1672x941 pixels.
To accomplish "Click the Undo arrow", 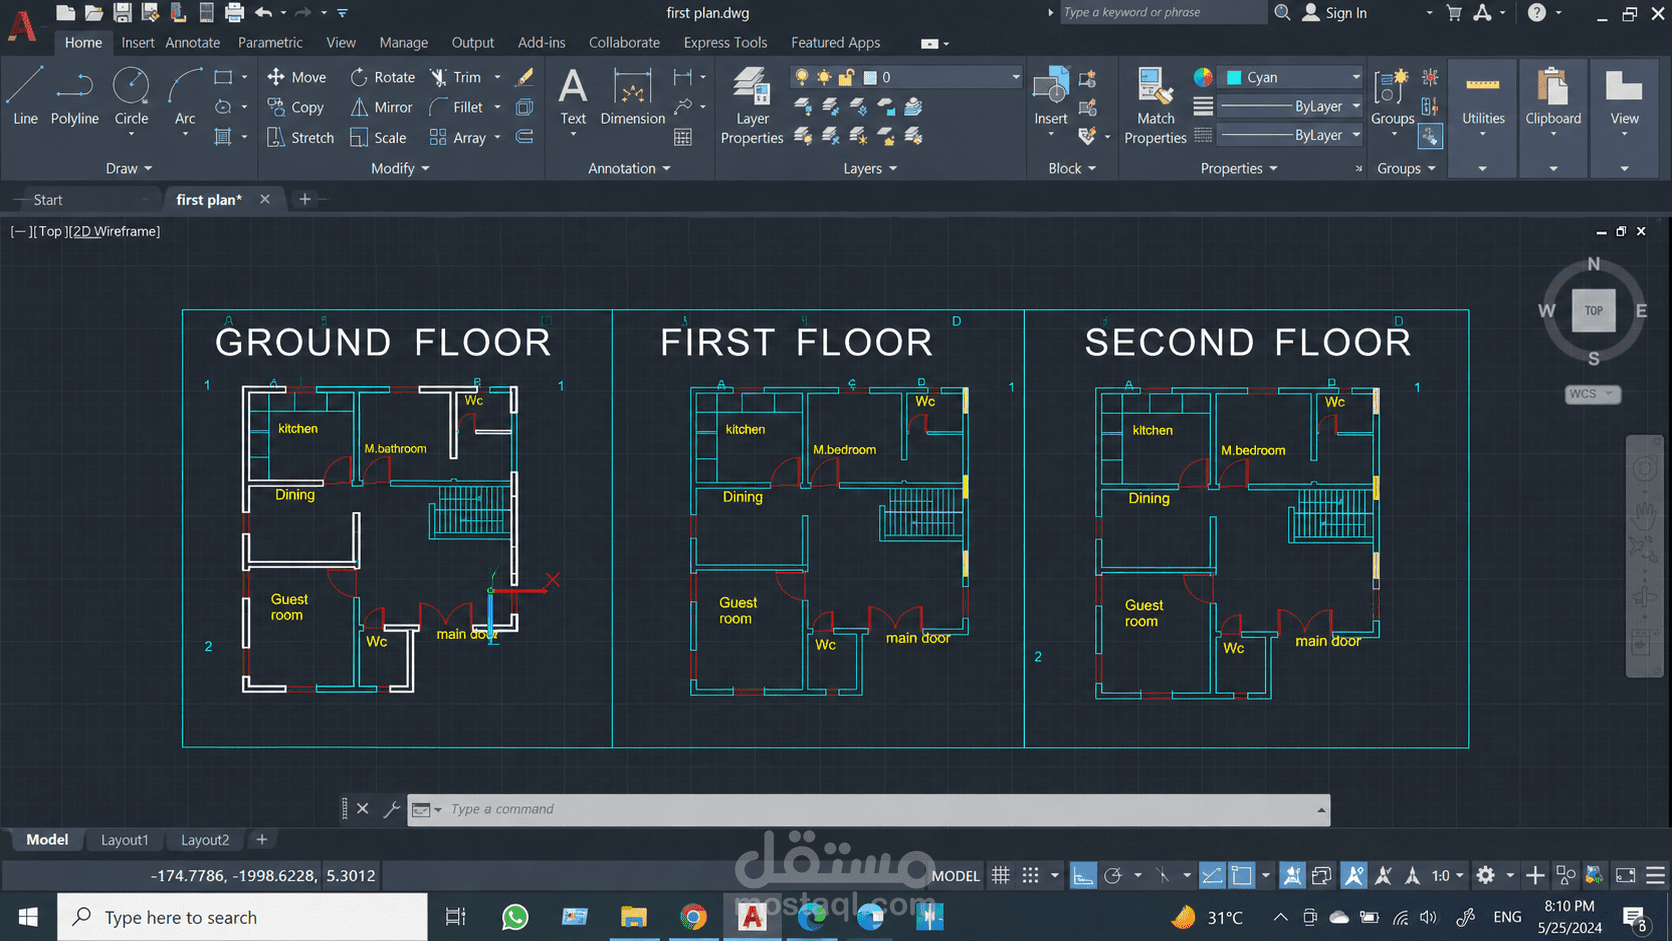I will (264, 13).
